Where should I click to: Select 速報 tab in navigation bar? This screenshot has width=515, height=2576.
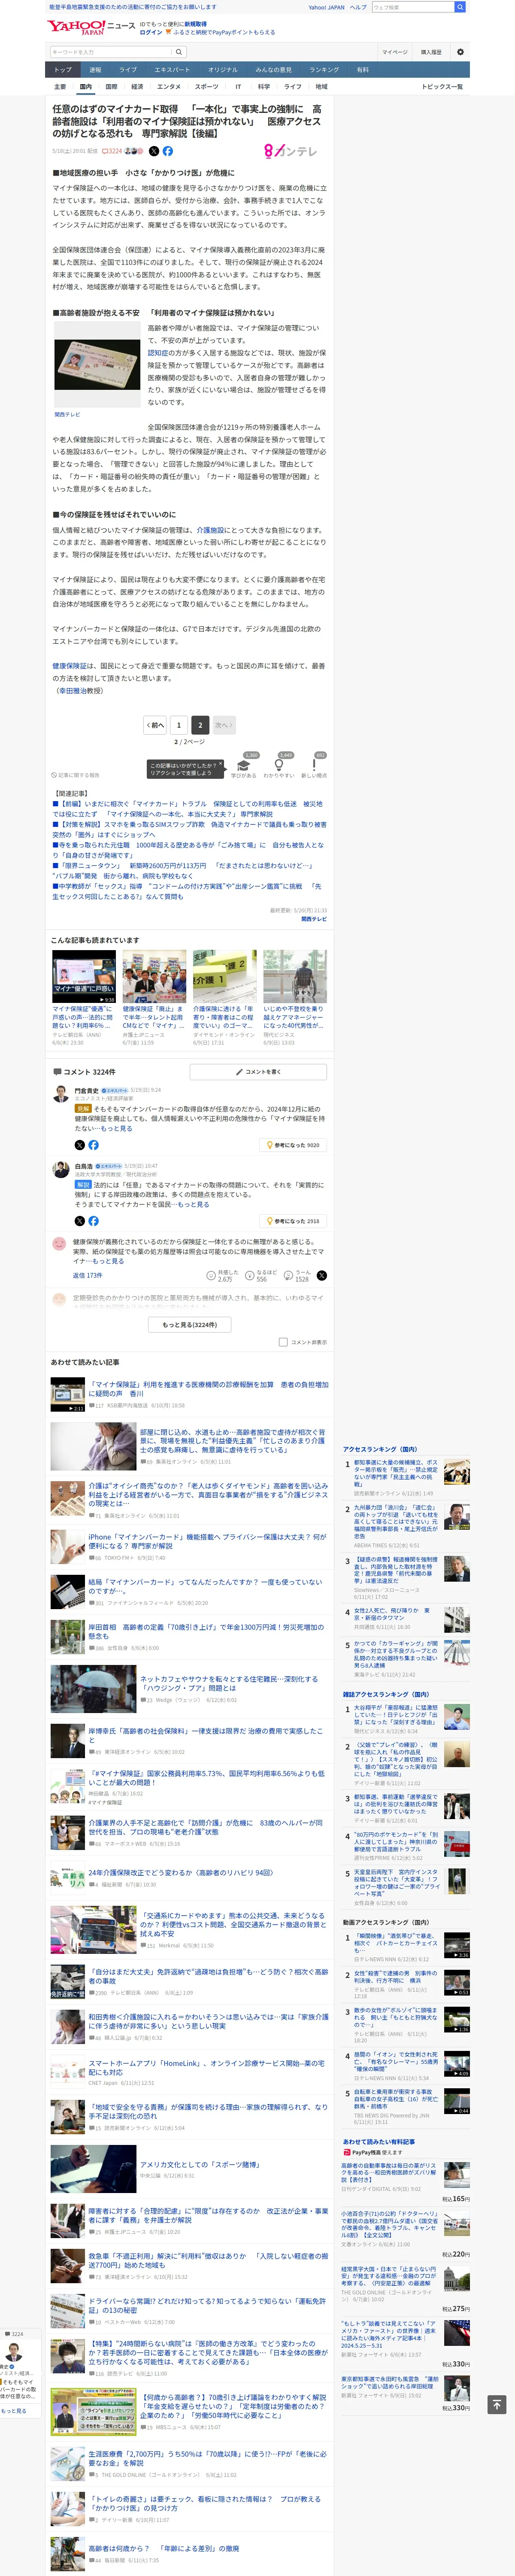tap(95, 70)
